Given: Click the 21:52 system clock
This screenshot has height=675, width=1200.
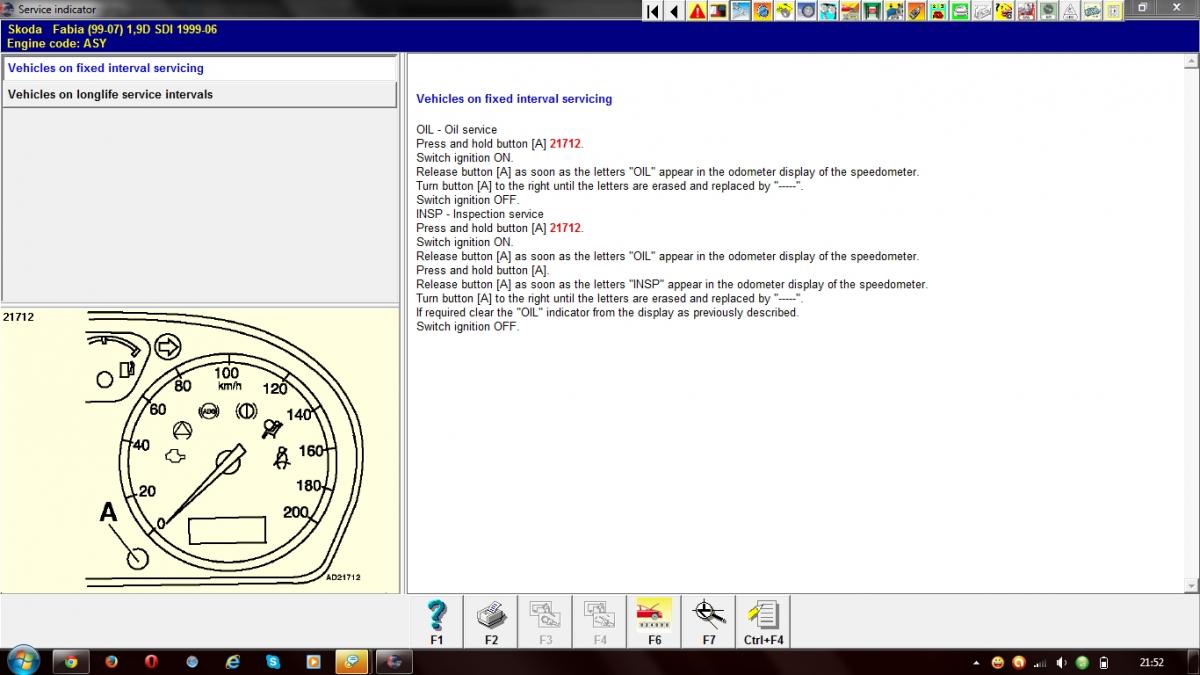Looking at the screenshot, I should click(x=1152, y=662).
